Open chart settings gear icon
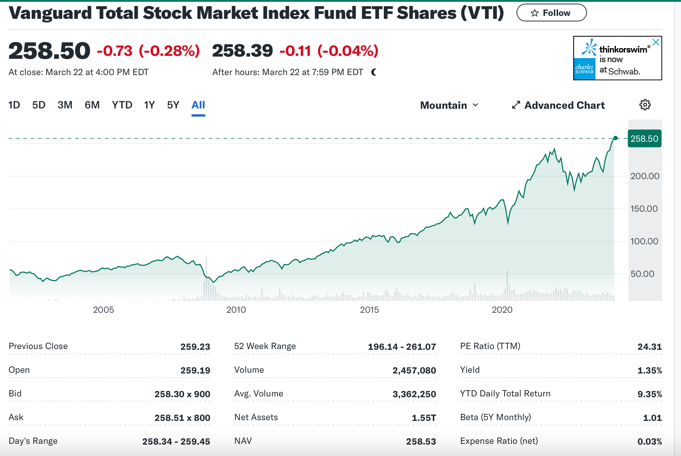This screenshot has width=681, height=456. pos(645,105)
